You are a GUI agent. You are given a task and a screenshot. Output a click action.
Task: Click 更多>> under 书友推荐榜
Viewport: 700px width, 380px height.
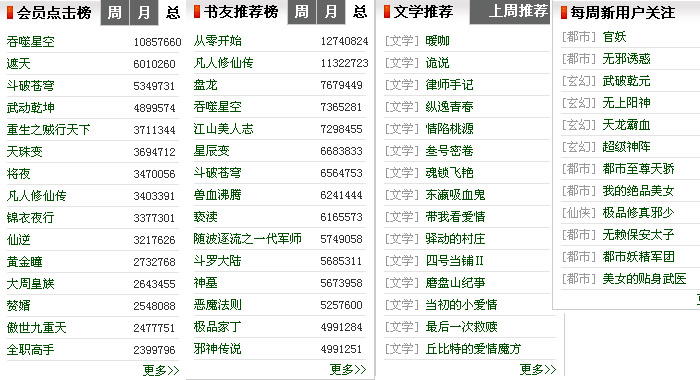click(348, 369)
